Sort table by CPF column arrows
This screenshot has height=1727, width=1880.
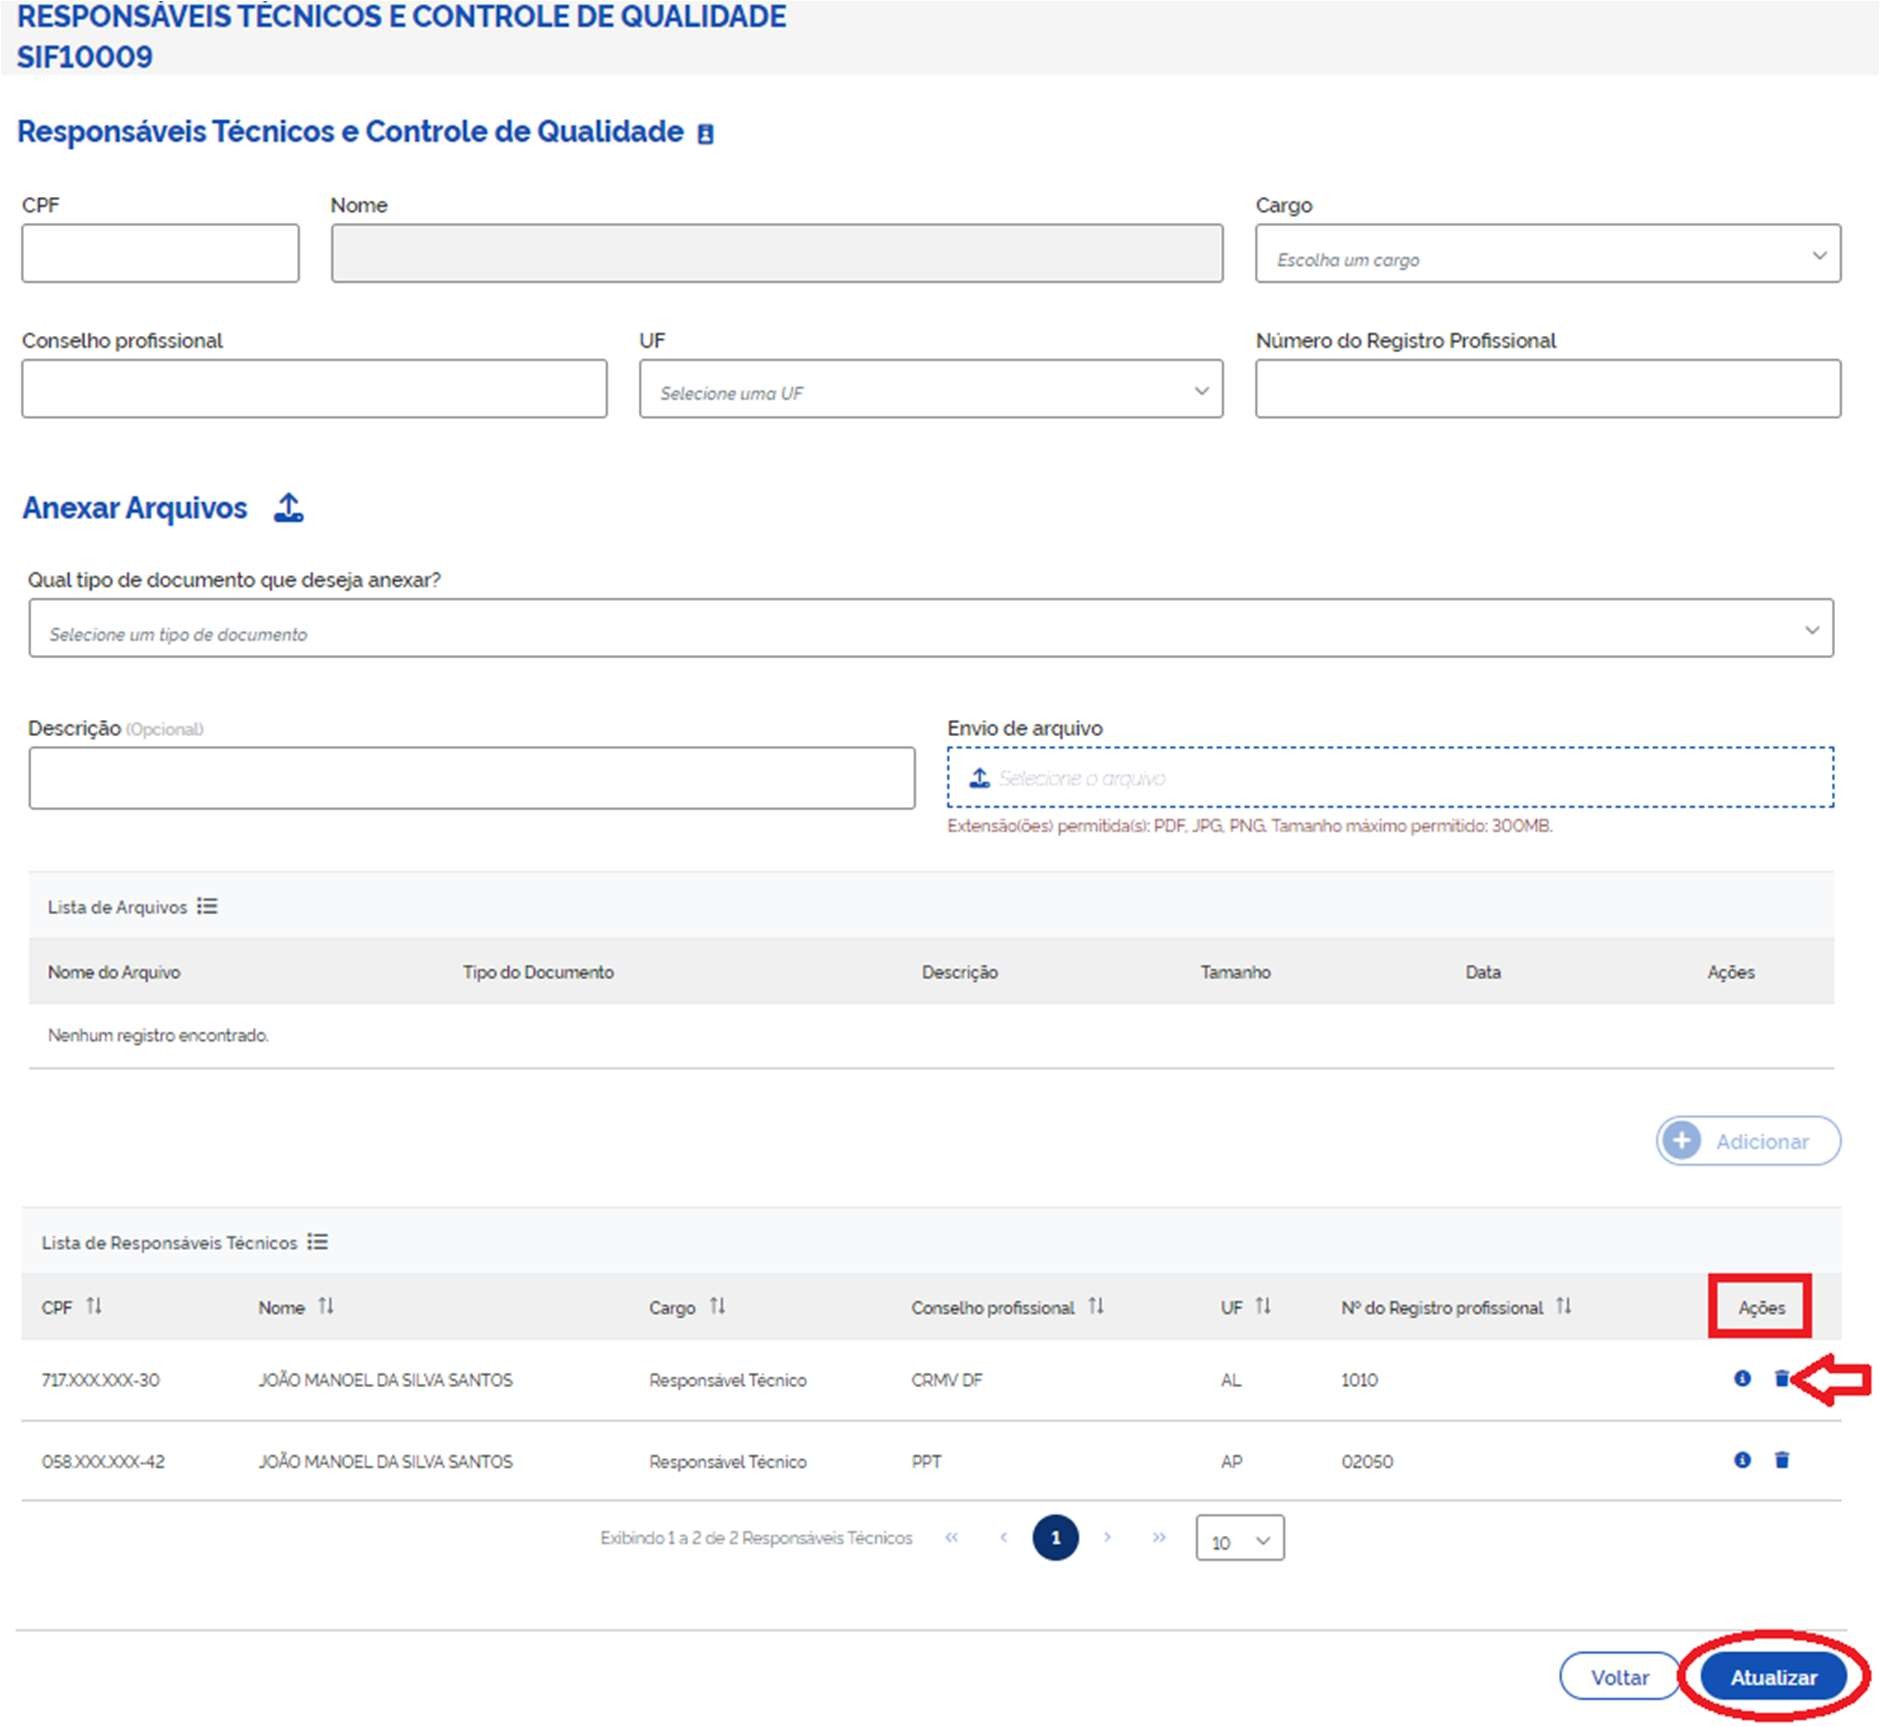pyautogui.click(x=94, y=1306)
